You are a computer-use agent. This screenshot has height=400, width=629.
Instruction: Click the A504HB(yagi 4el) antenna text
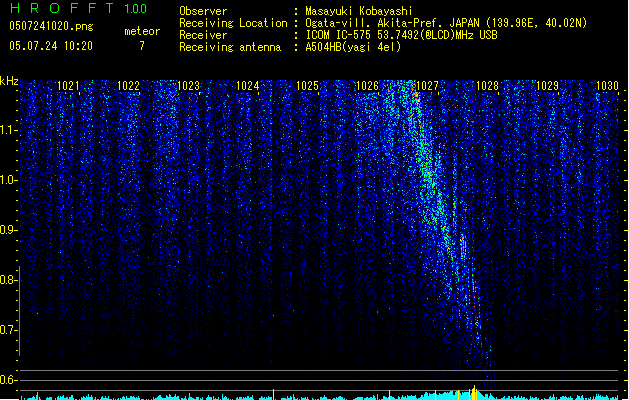(353, 47)
